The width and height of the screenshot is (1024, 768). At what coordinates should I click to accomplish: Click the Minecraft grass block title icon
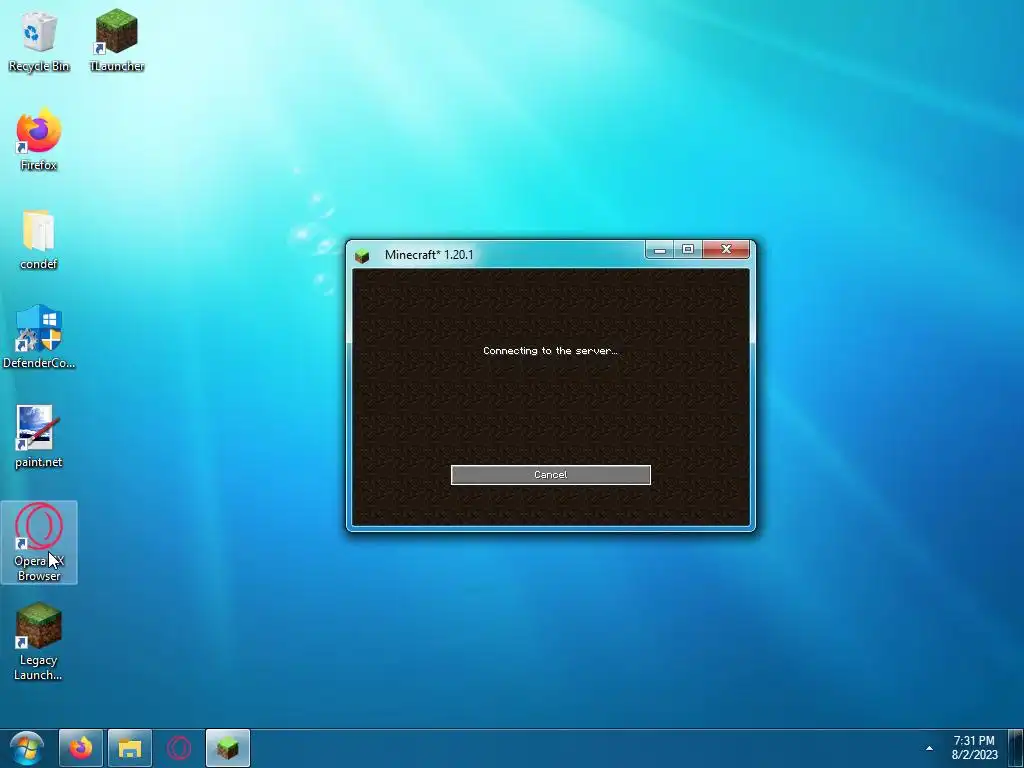362,255
